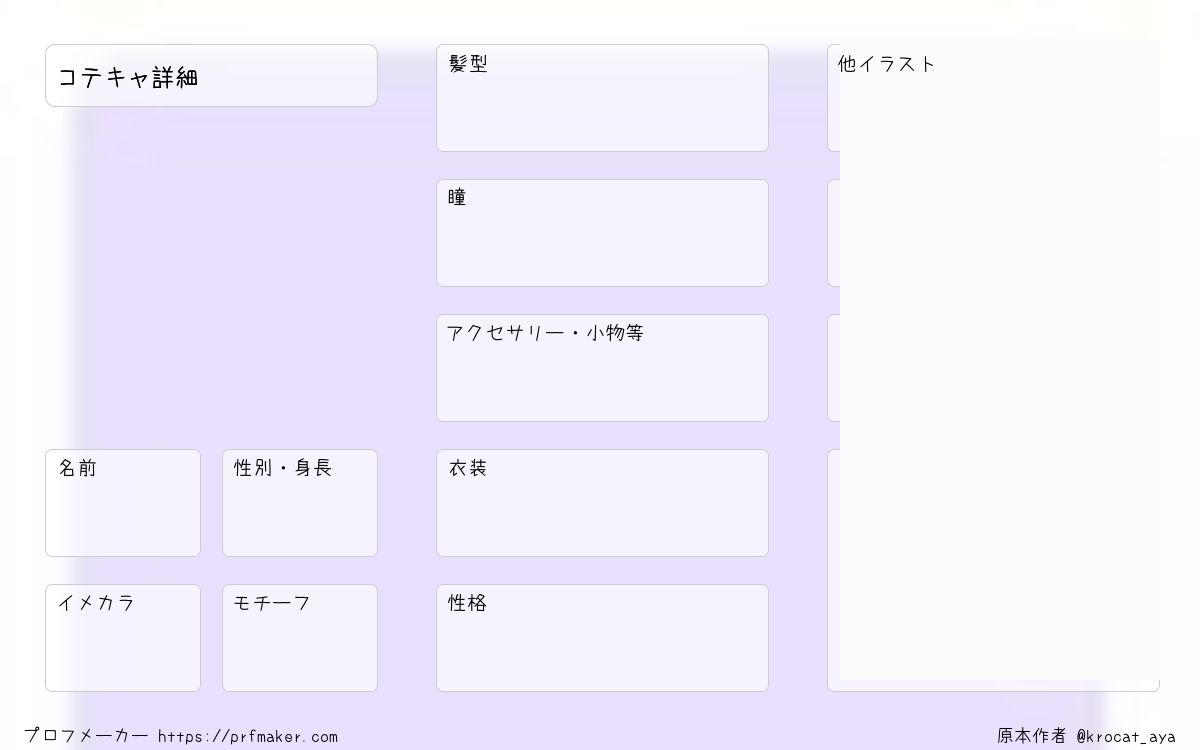Click the コテキャ詳細 title box
Viewport: 1200px width, 750px height.
(x=211, y=75)
